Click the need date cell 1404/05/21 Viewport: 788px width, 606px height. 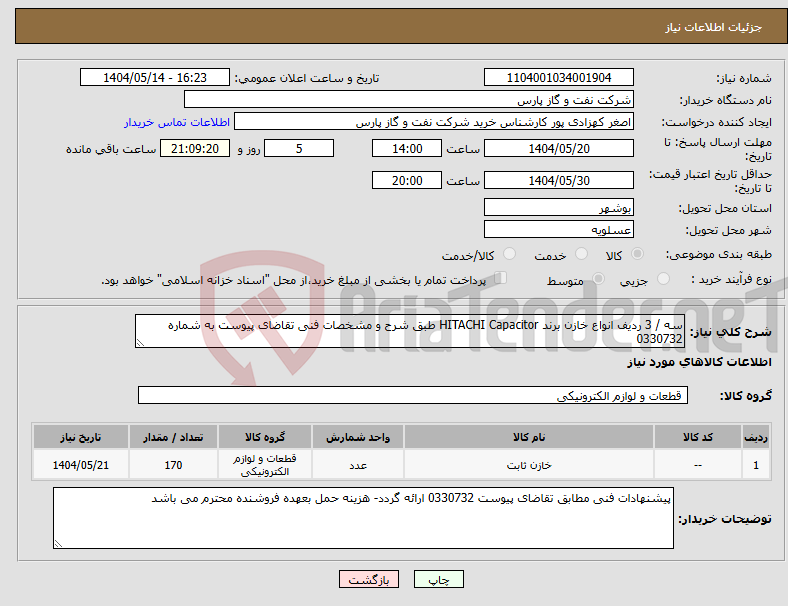click(x=81, y=465)
